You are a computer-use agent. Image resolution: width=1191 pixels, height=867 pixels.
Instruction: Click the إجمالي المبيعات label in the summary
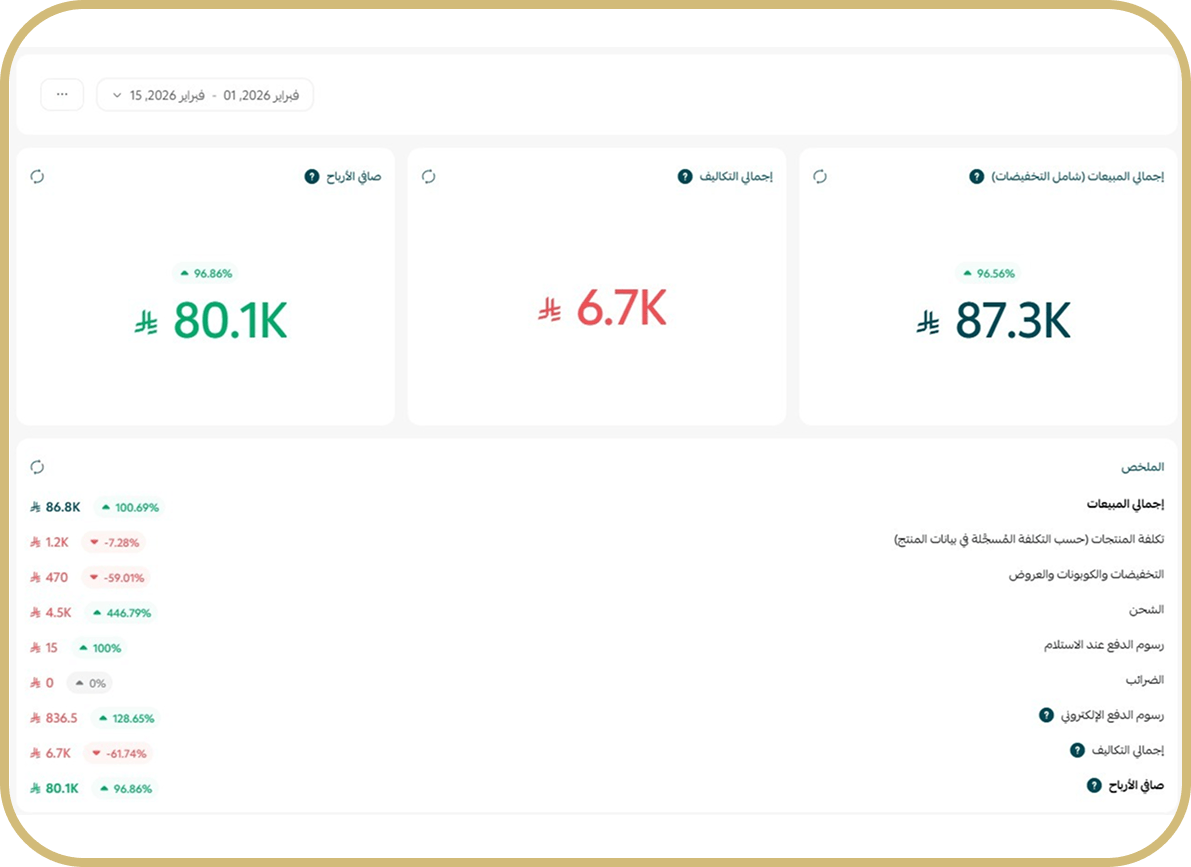point(1125,504)
